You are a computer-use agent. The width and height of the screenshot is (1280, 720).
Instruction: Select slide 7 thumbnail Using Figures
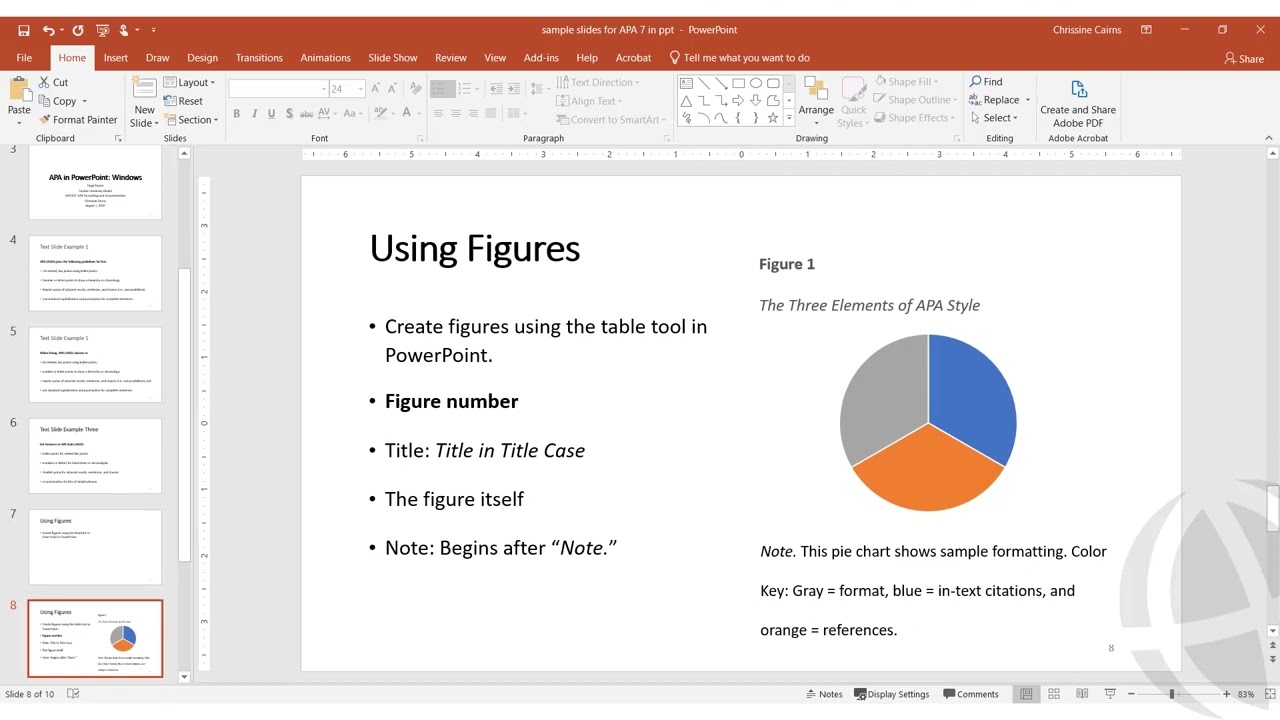point(95,547)
